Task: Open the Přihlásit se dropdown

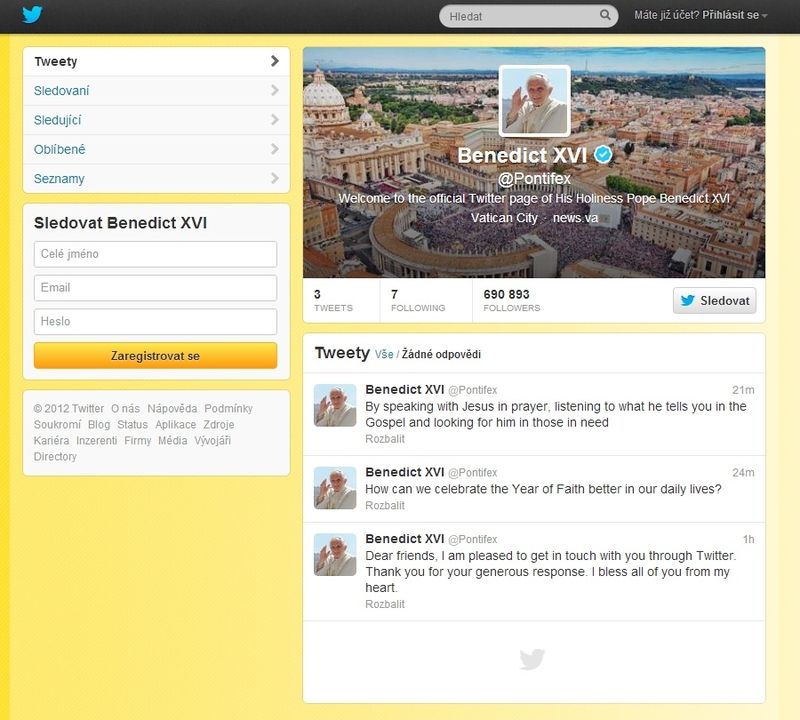Action: (734, 15)
